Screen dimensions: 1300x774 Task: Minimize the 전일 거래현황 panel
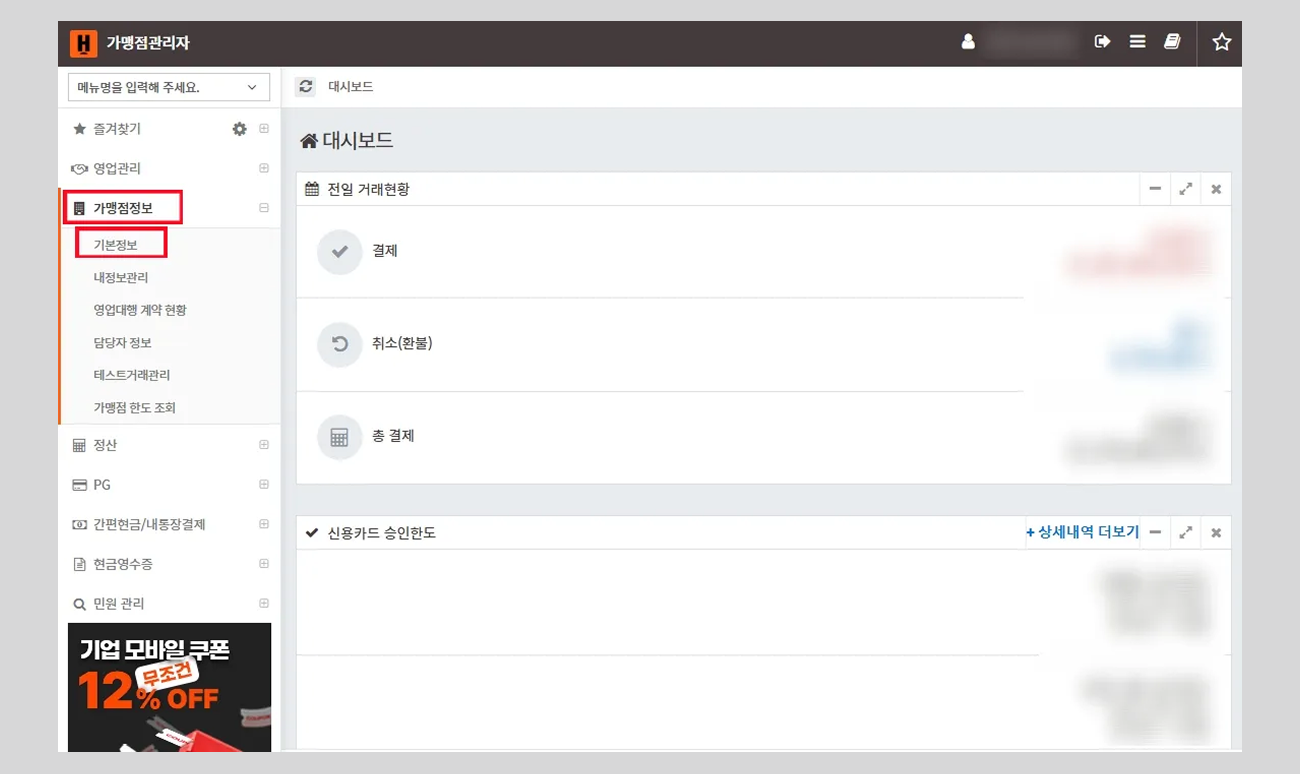coord(1155,189)
